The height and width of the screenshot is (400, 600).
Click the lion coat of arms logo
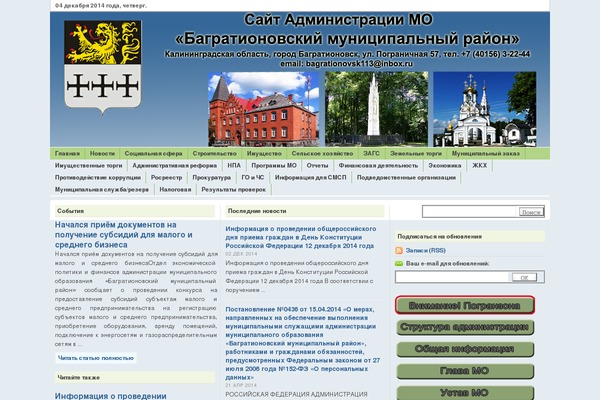click(103, 67)
